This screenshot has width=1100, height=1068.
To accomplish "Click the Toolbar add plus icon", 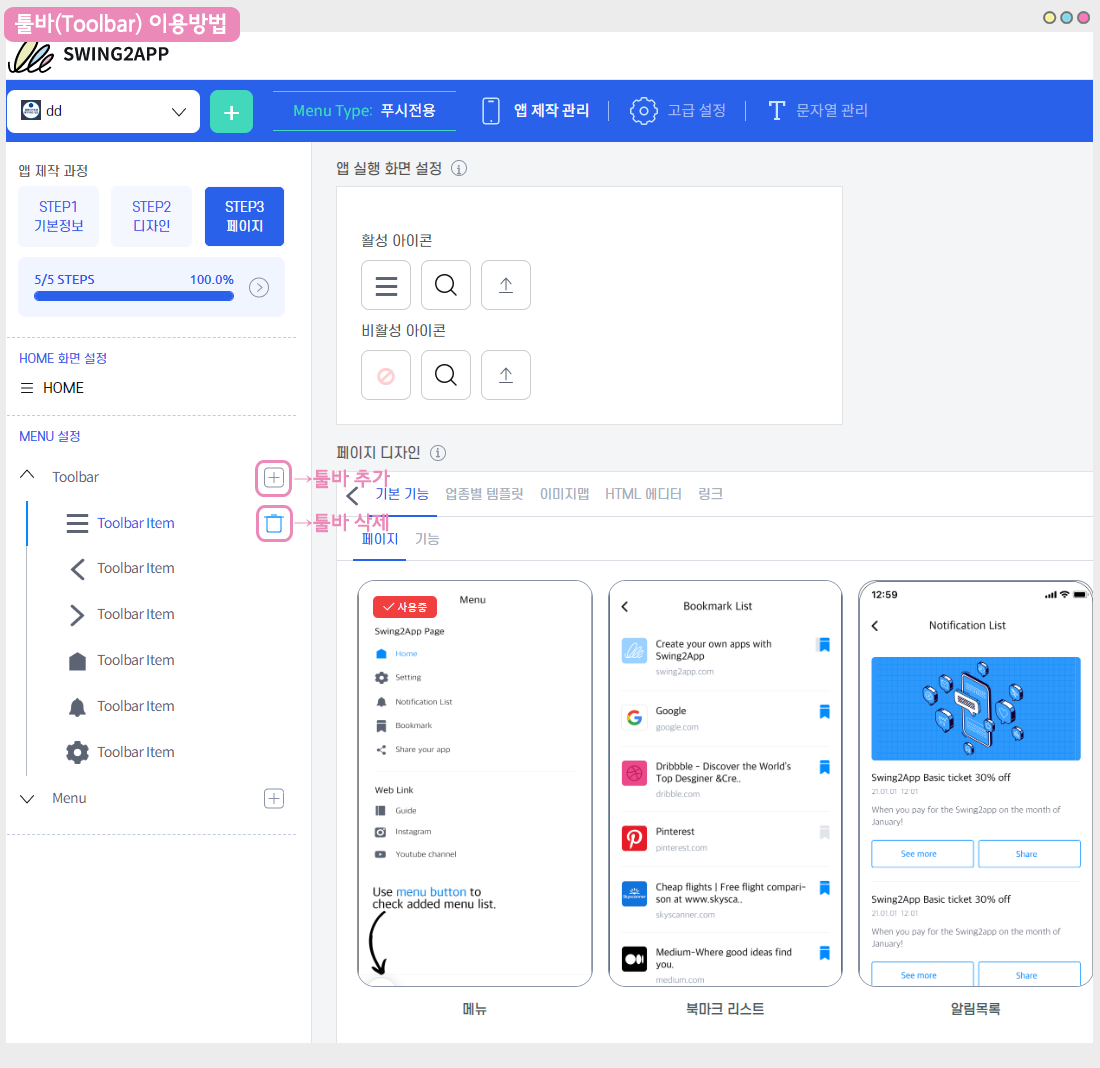I will (x=274, y=478).
